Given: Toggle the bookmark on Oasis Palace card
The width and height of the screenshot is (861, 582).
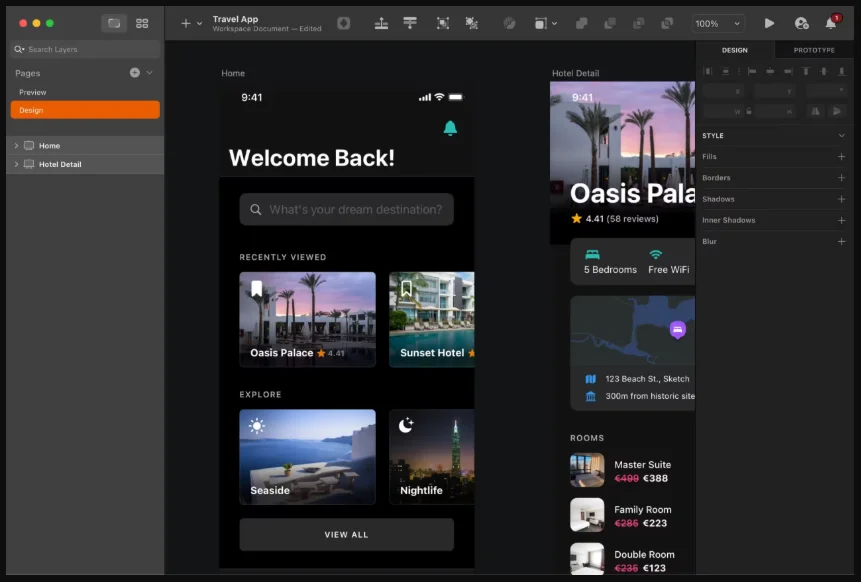Looking at the screenshot, I should pyautogui.click(x=256, y=288).
